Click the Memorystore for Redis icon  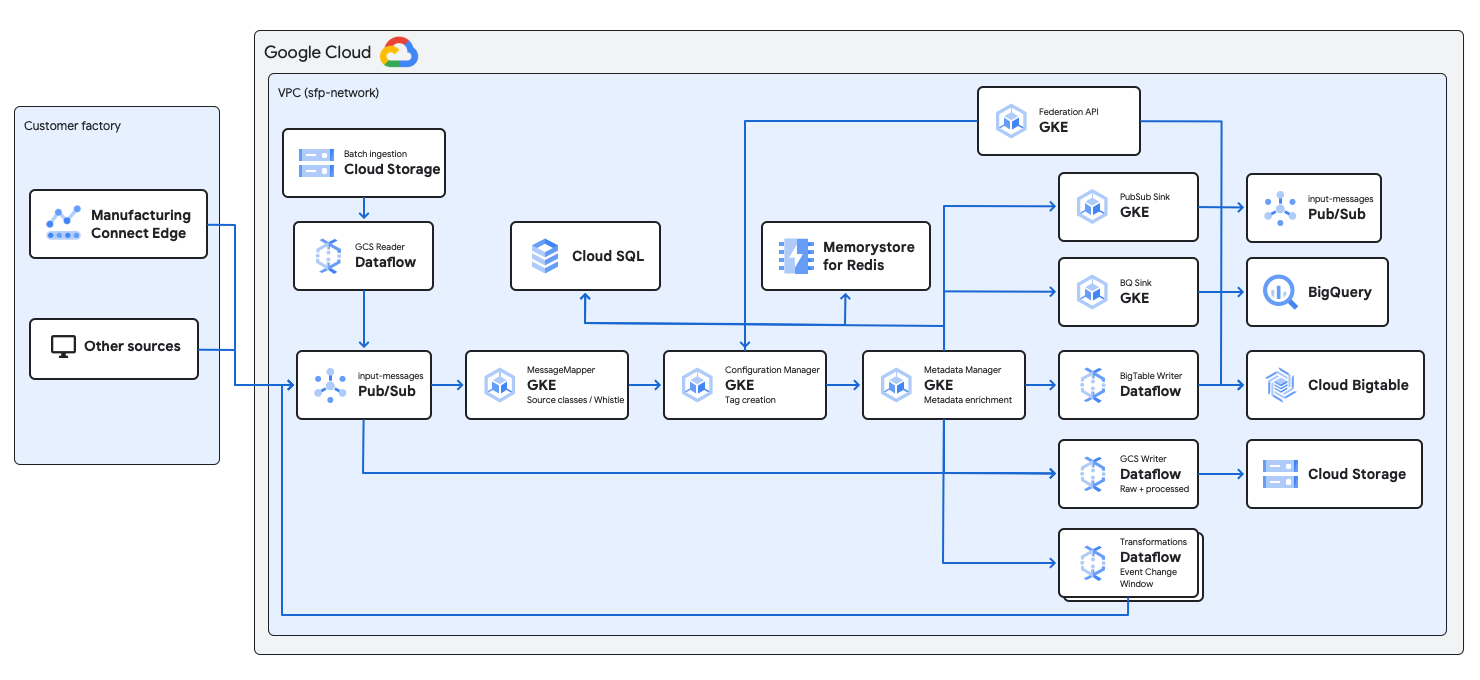coord(797,257)
